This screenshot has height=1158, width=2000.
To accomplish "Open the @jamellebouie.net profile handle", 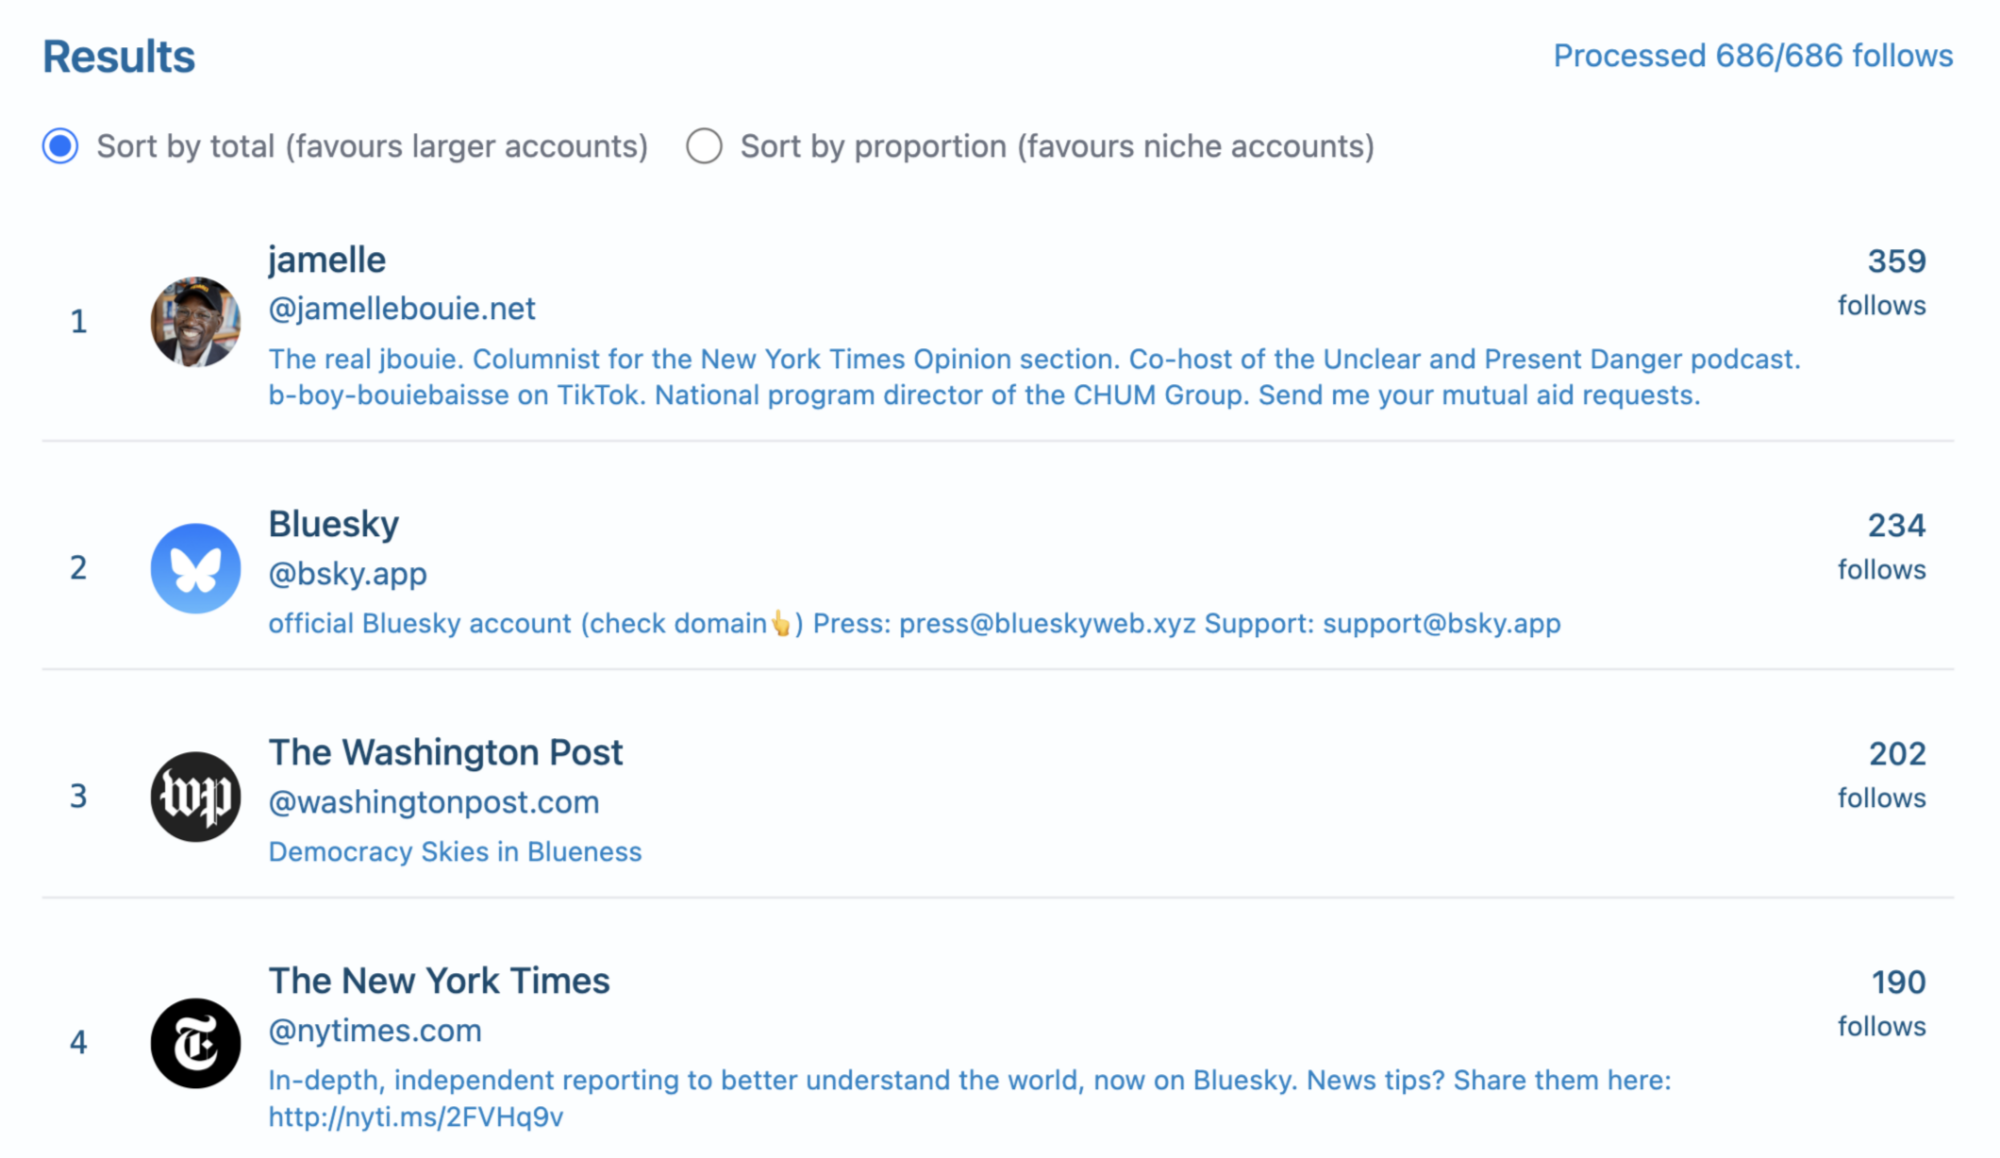I will [401, 309].
